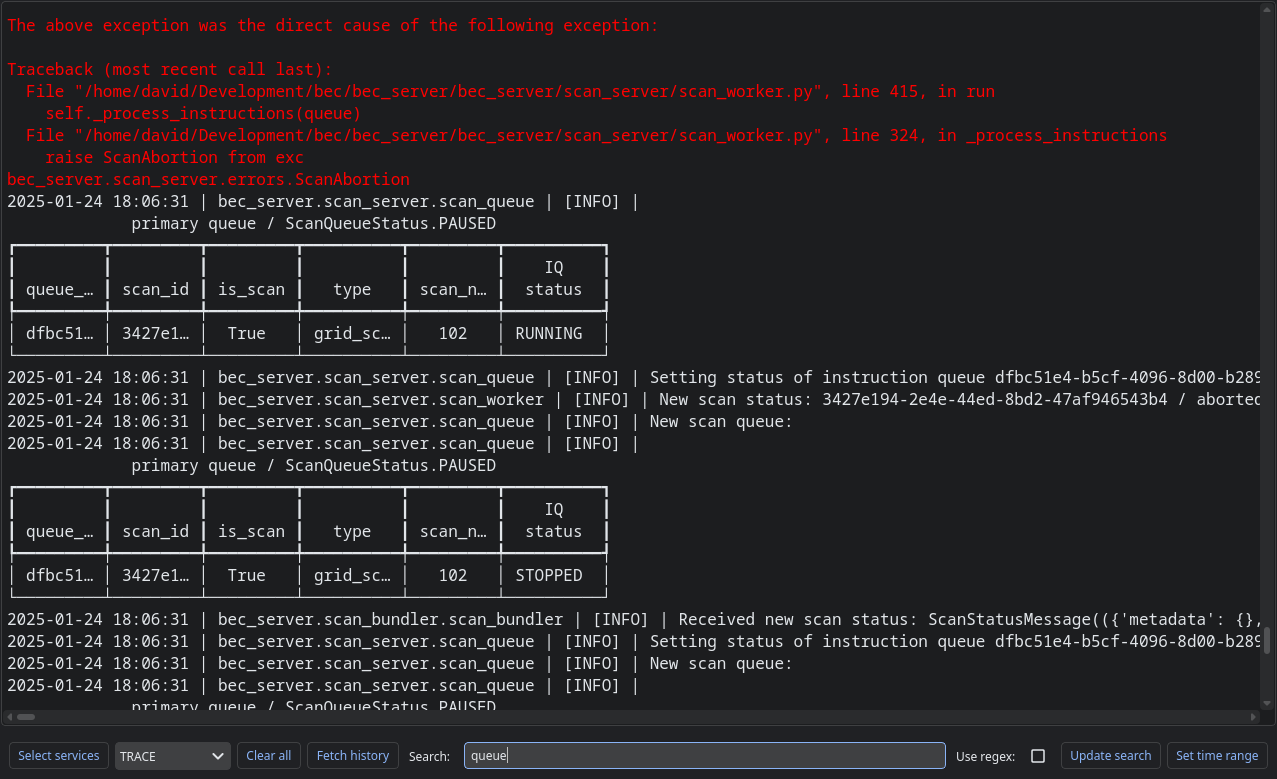Click the Select services button
1277x779 pixels.
click(59, 756)
